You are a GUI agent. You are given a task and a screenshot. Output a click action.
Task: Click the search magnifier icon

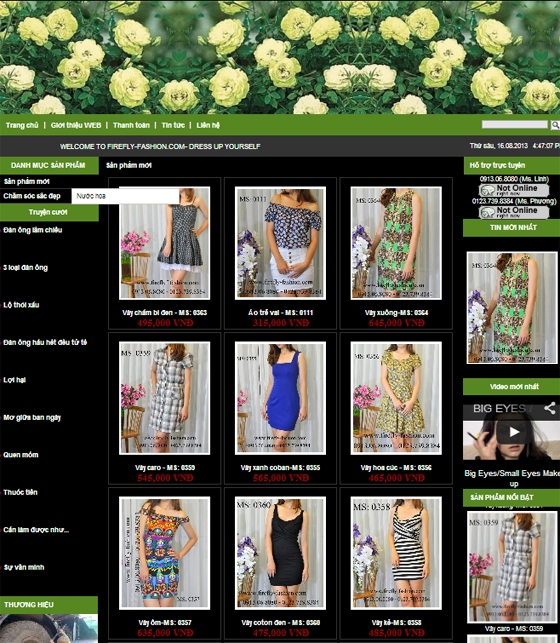coord(555,125)
